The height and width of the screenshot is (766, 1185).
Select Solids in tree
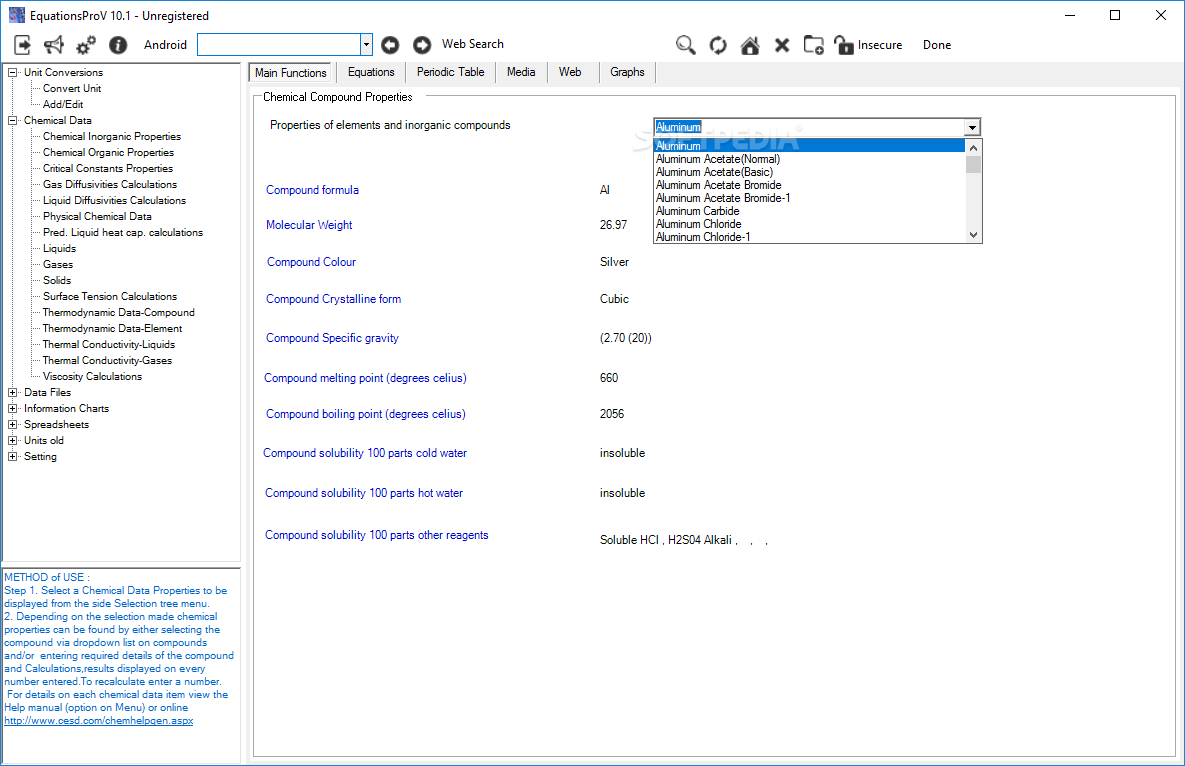coord(57,280)
